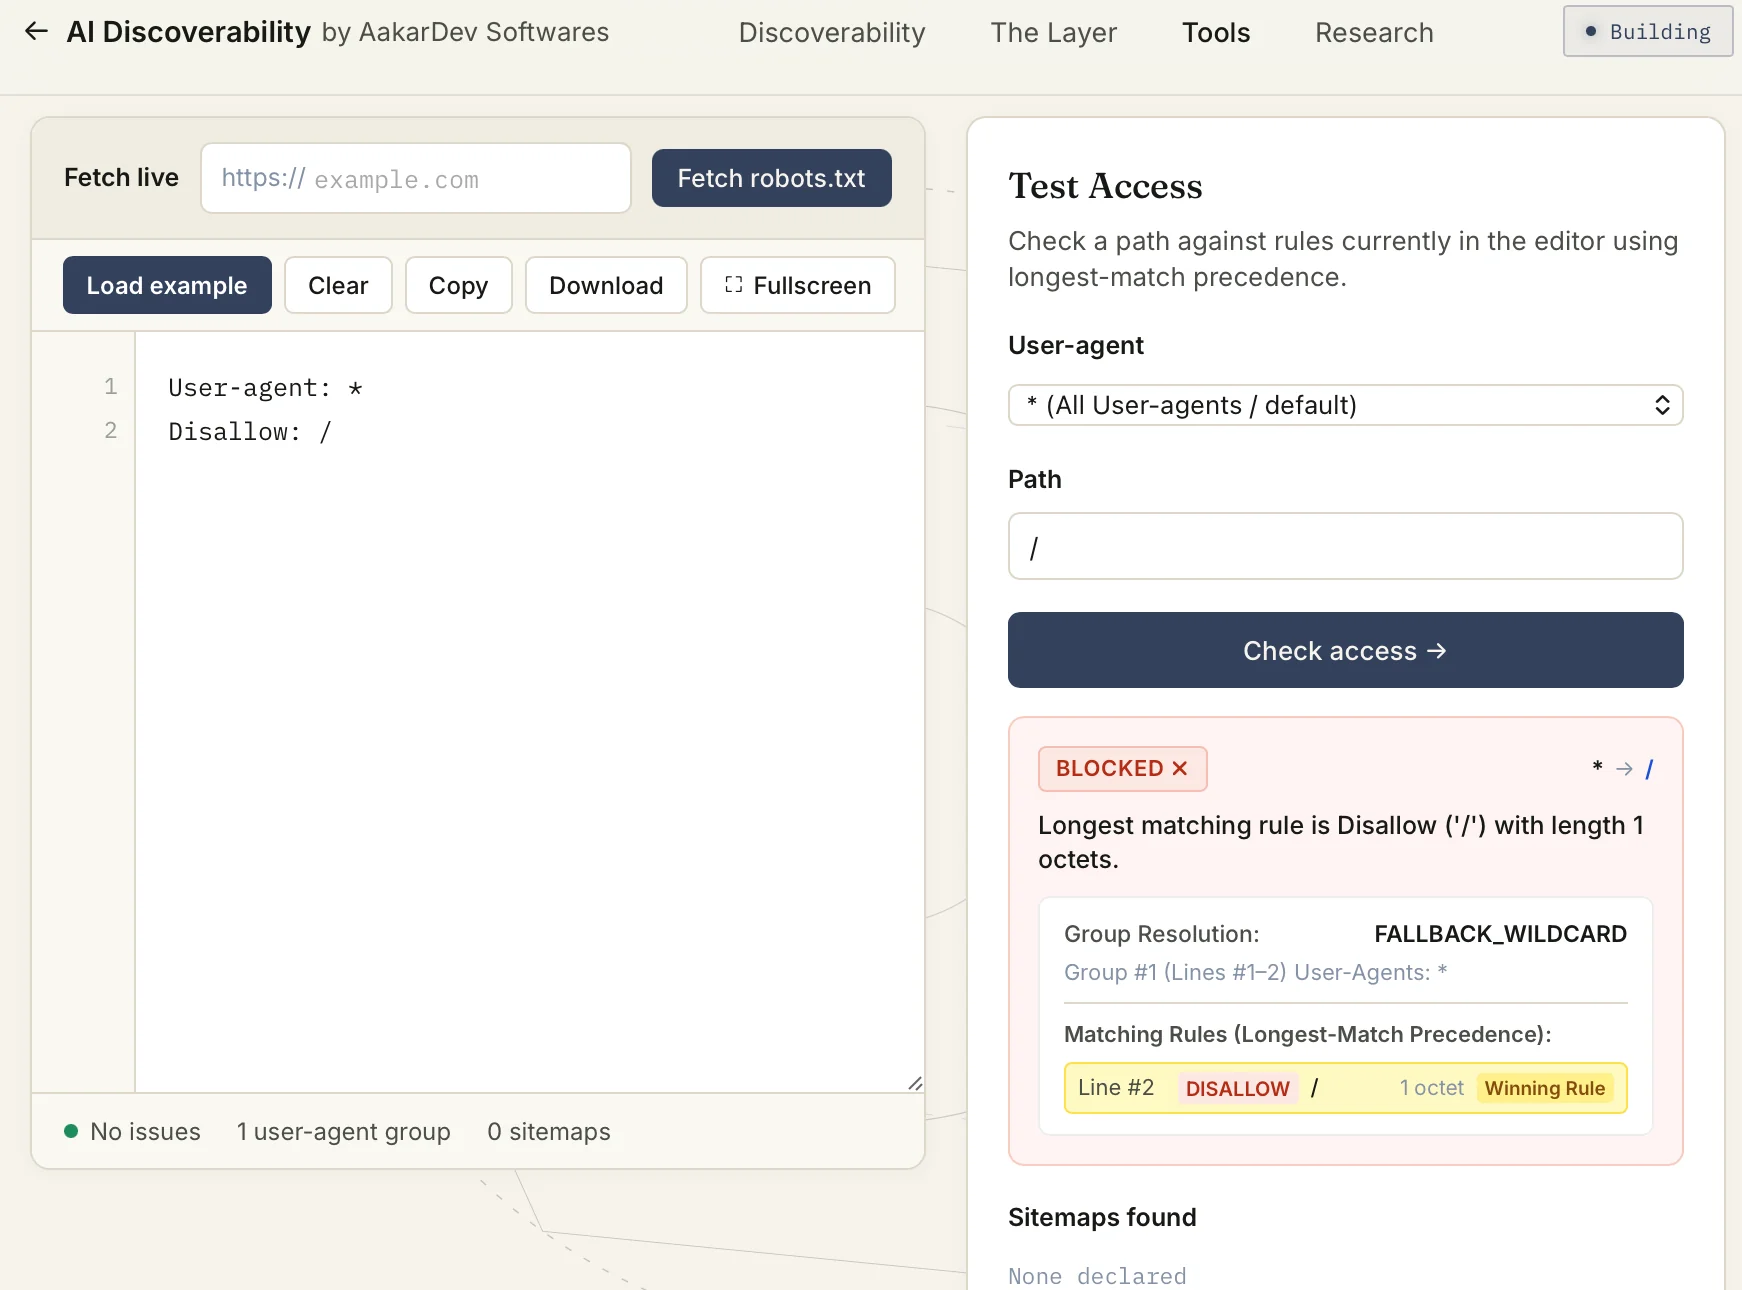Click the Line #2 Disallow winning rule row
The height and width of the screenshot is (1290, 1742).
click(1345, 1088)
